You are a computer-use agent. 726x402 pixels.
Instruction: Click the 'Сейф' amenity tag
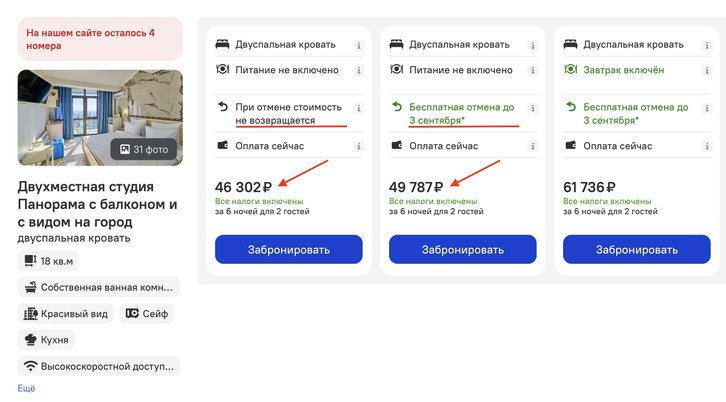pyautogui.click(x=146, y=314)
